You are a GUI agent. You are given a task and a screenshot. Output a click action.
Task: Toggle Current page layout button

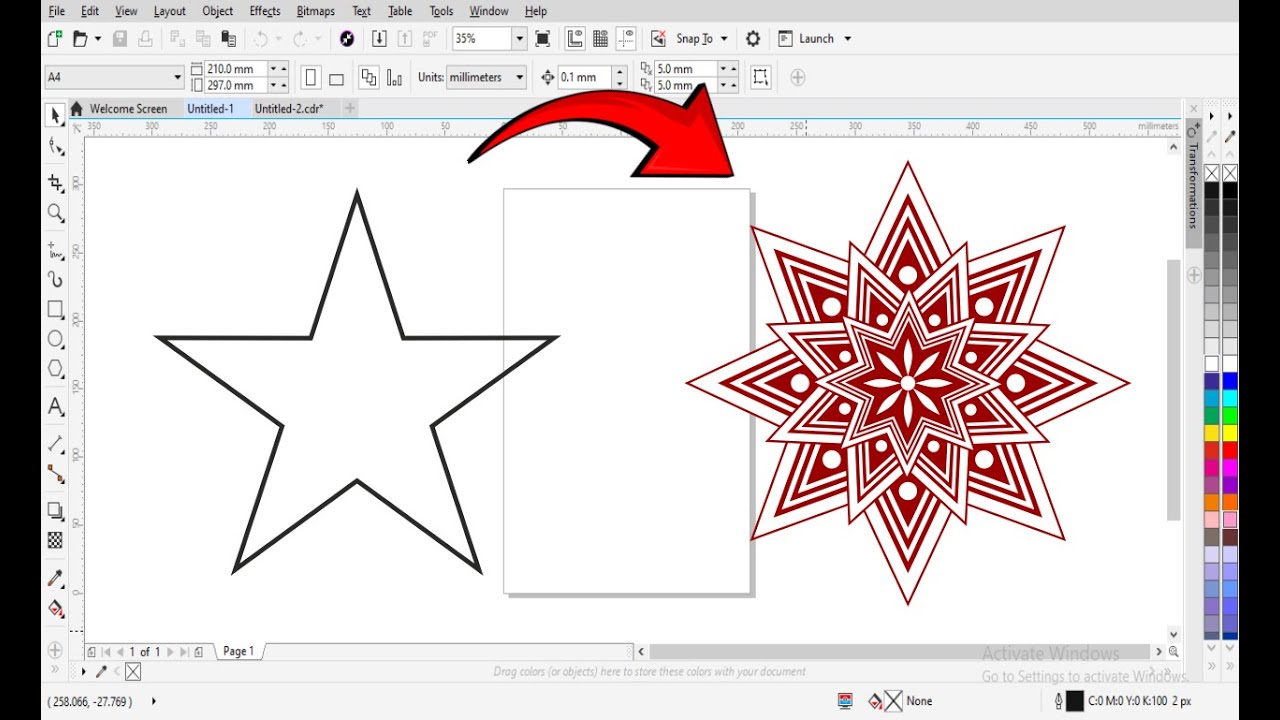(395, 78)
